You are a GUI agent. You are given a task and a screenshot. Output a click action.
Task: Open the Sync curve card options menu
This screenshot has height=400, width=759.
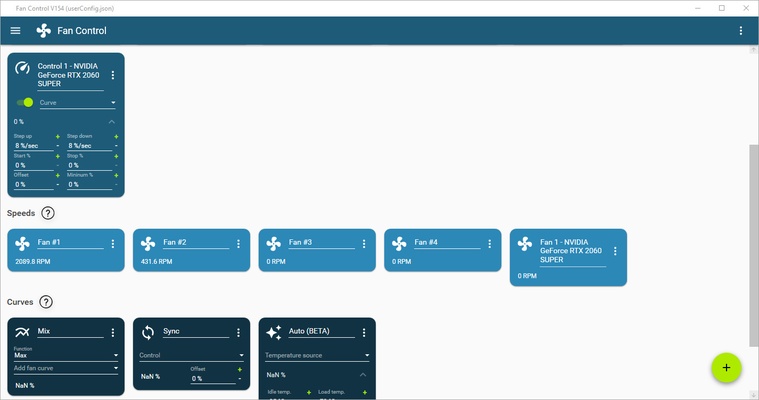point(238,332)
